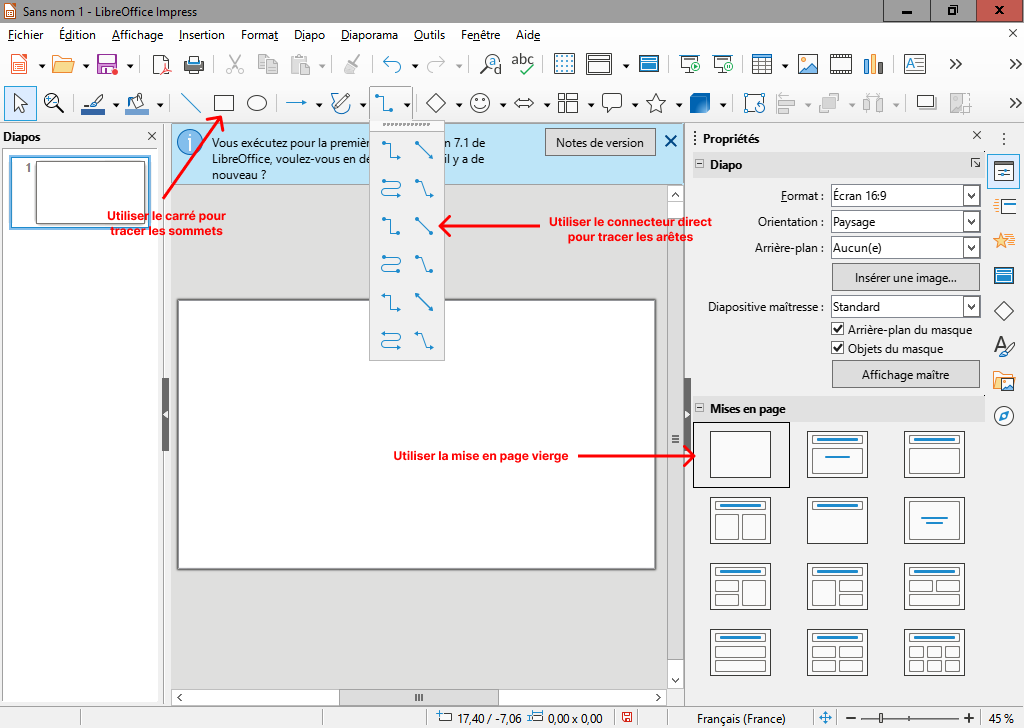Click the Print toolbar icon
1024x728 pixels.
(194, 64)
